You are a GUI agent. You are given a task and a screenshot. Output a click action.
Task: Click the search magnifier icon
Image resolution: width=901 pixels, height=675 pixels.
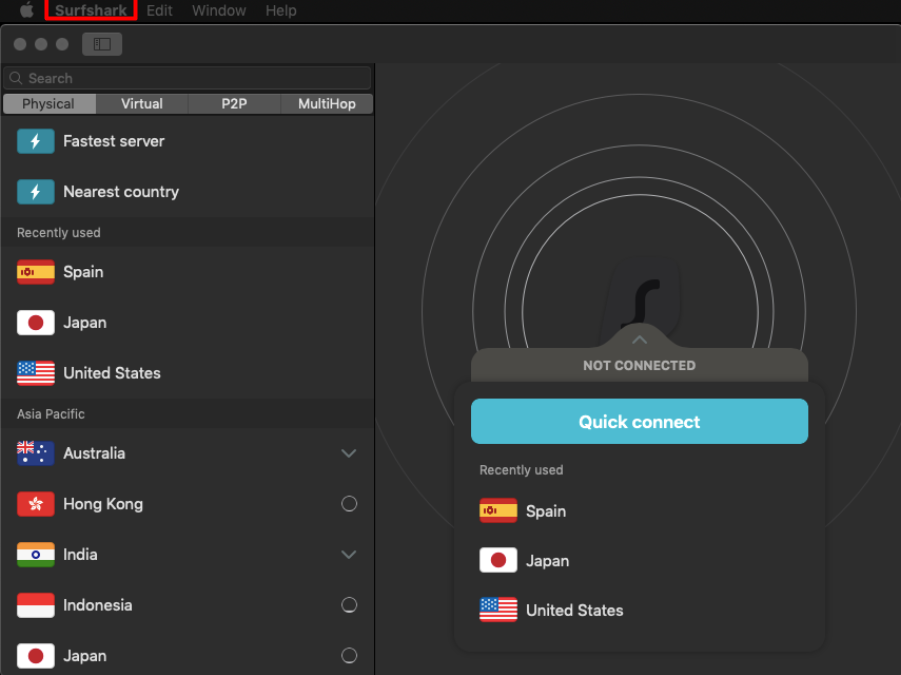[16, 78]
